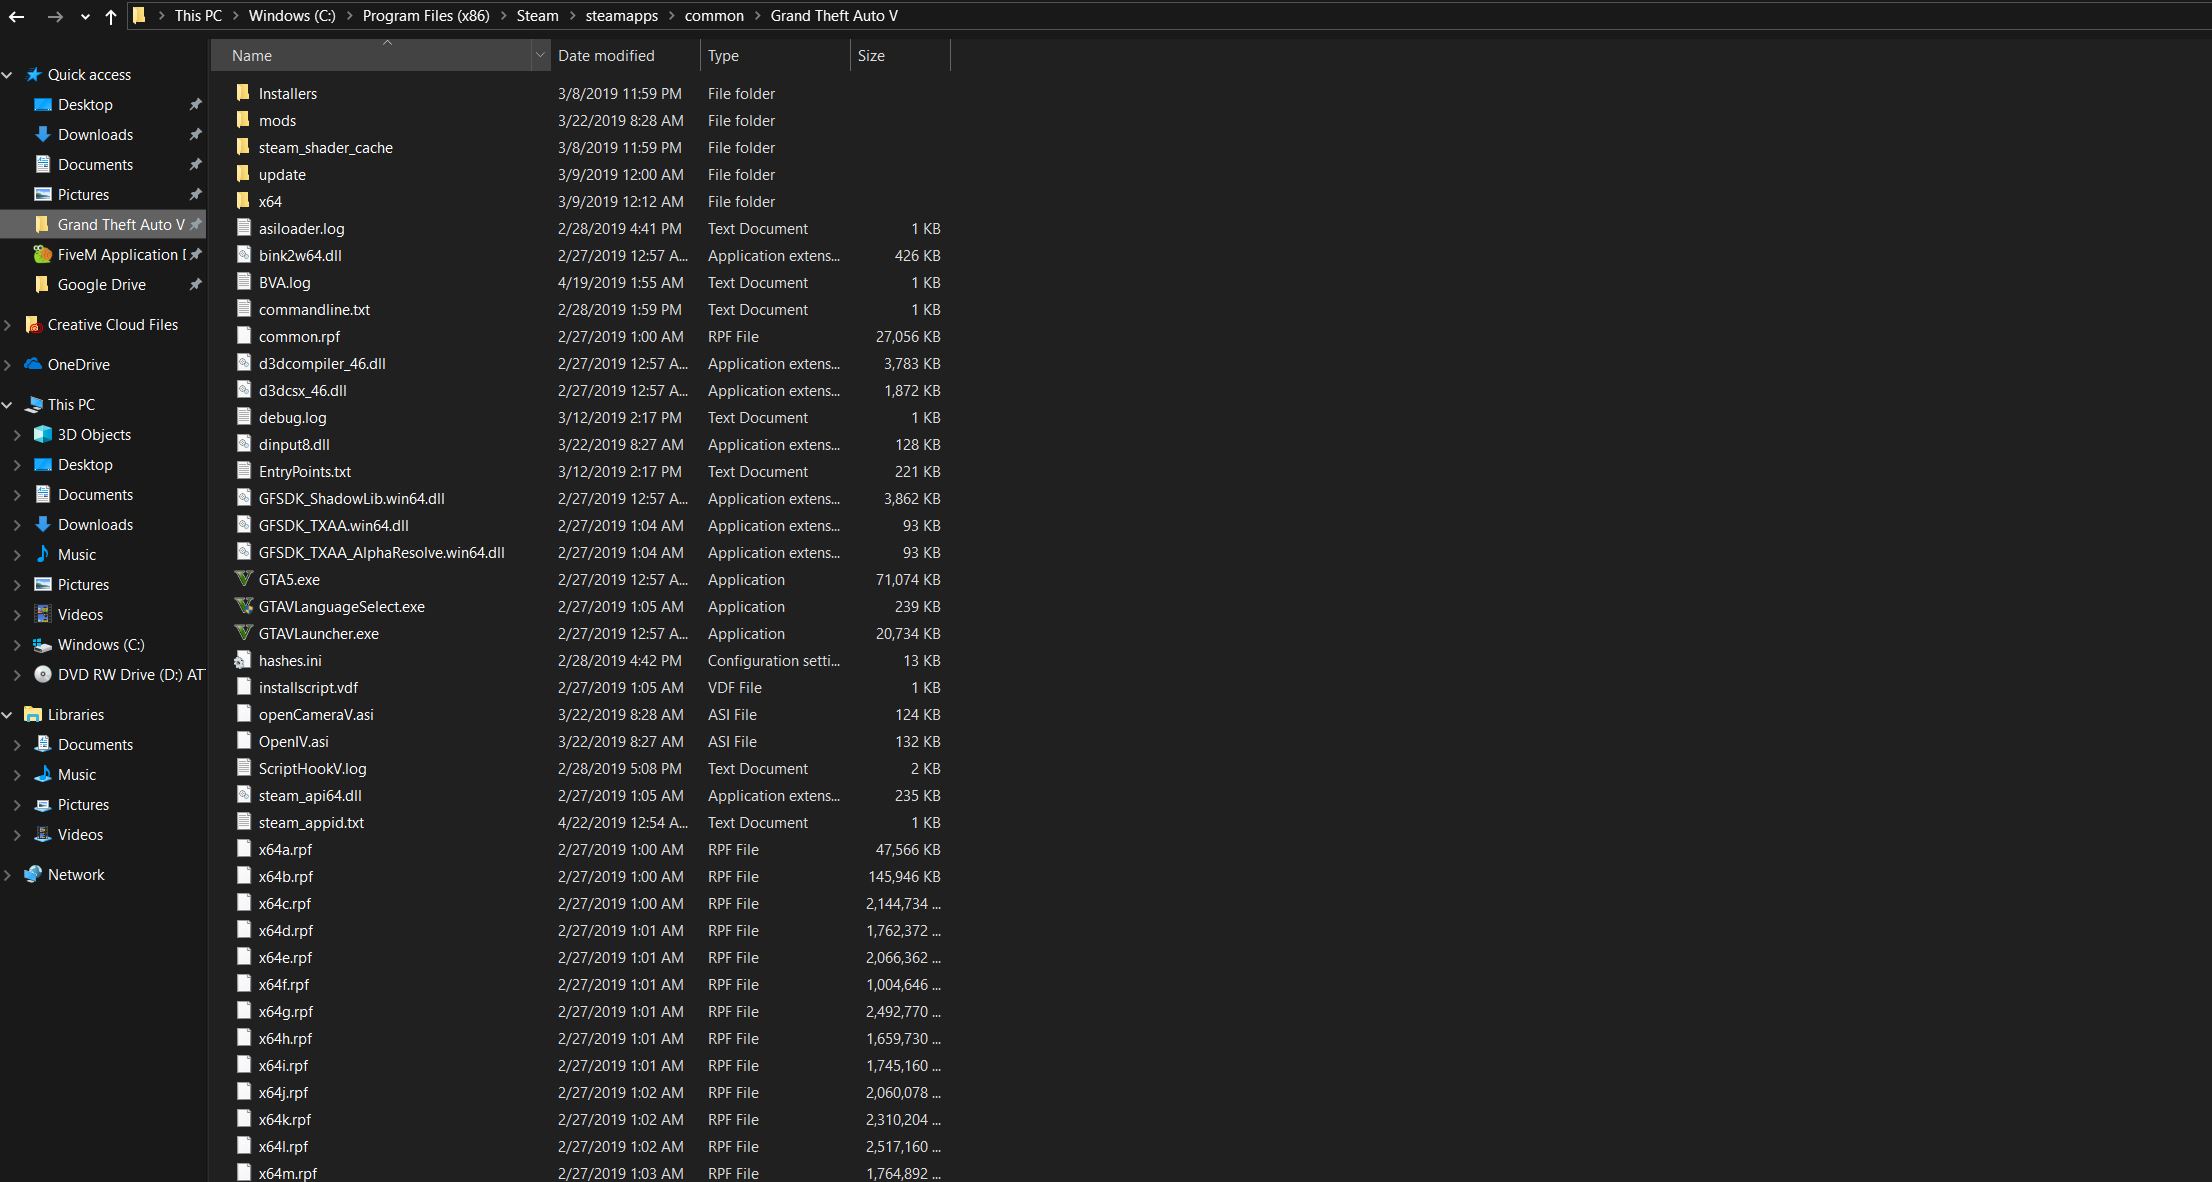Image resolution: width=2212 pixels, height=1182 pixels.
Task: Click the DVD RW Drive icon
Action: (43, 674)
